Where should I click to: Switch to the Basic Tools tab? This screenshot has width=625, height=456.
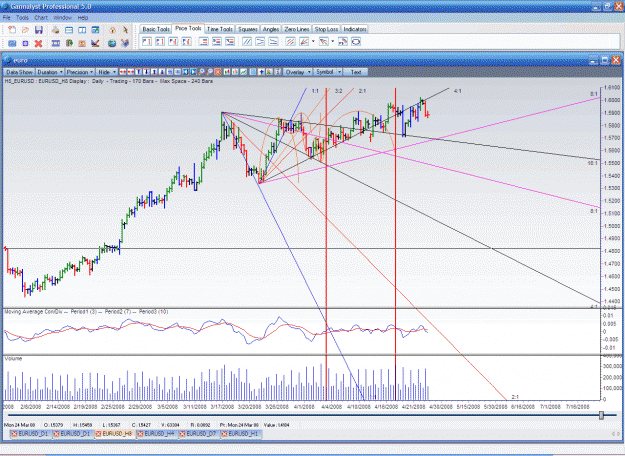[156, 29]
